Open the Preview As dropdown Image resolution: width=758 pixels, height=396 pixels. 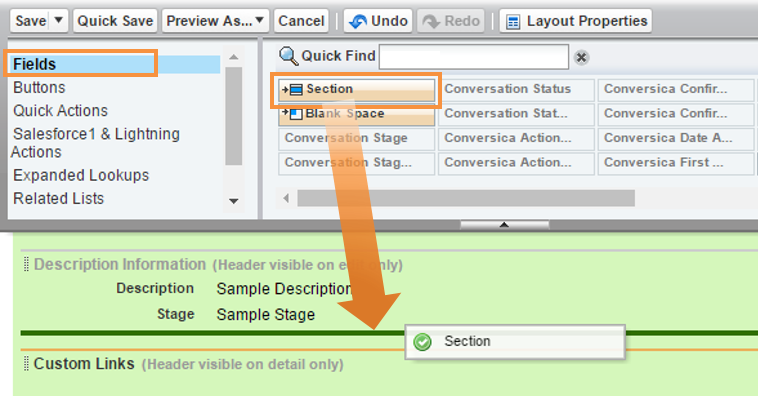215,21
